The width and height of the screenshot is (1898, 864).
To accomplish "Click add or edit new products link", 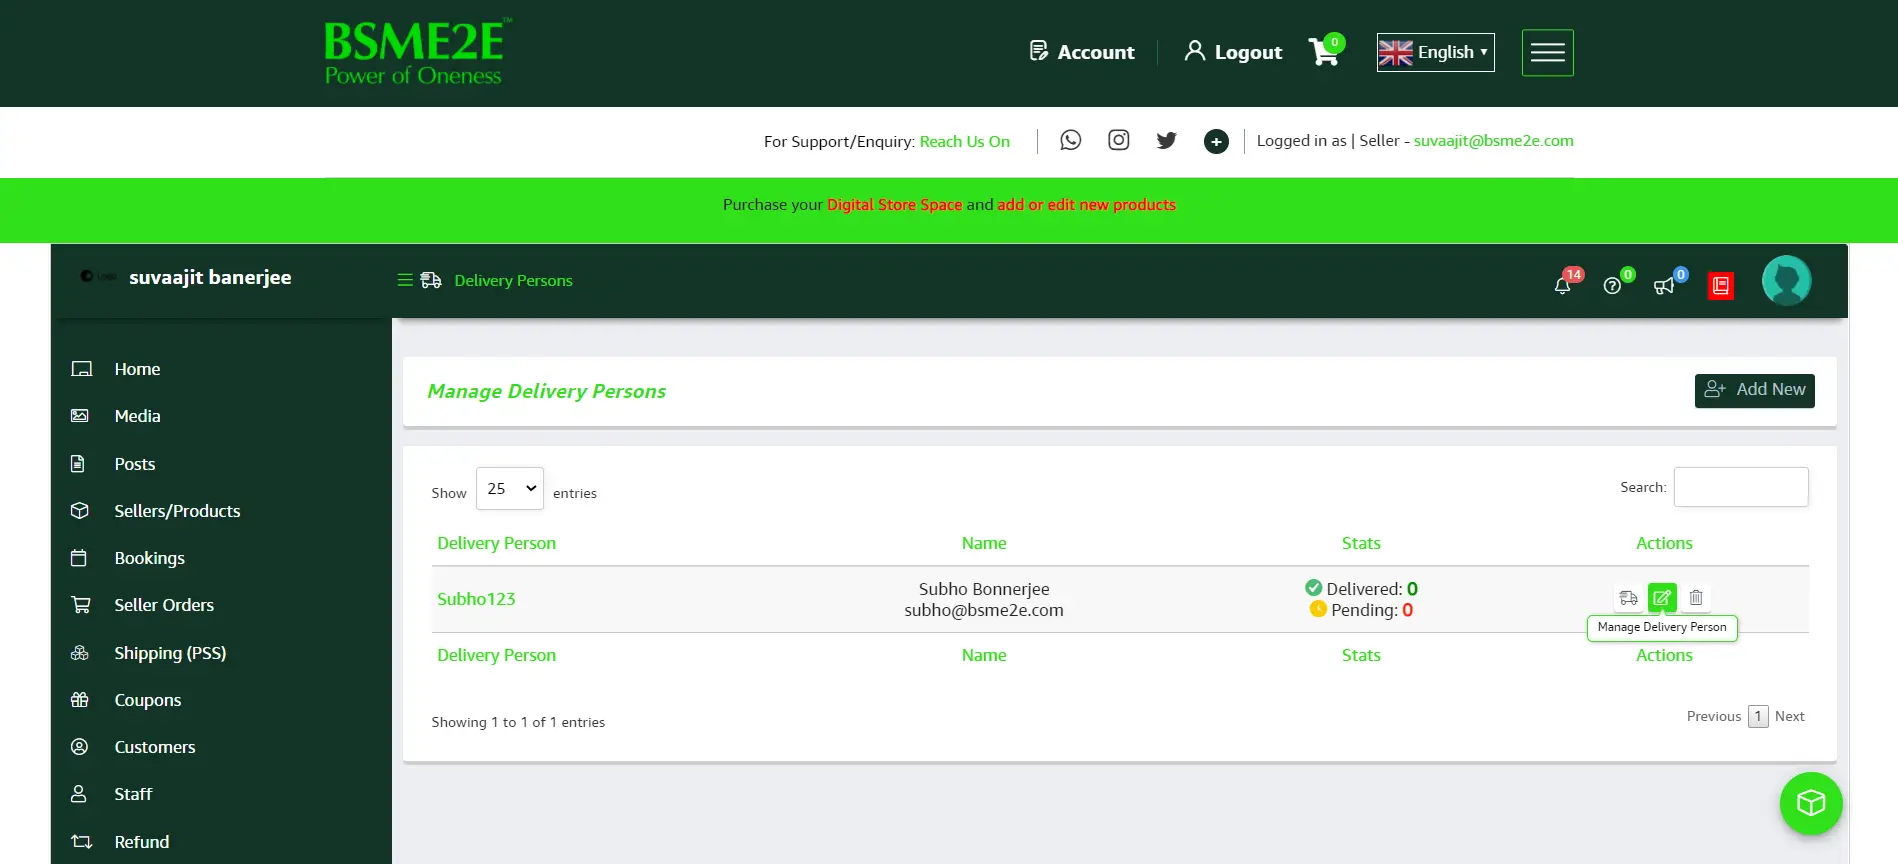I will (x=1086, y=204).
